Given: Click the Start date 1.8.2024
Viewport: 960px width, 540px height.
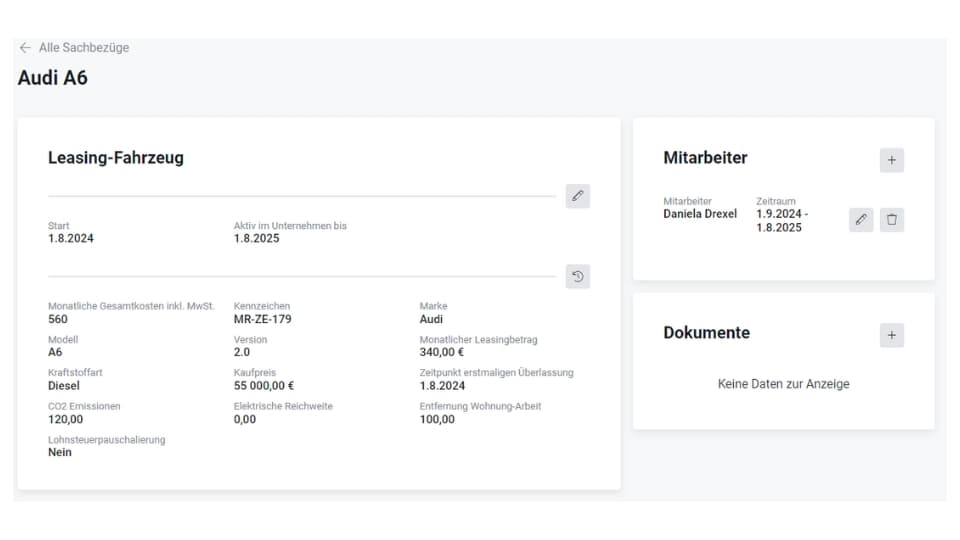Looking at the screenshot, I should click(71, 239).
